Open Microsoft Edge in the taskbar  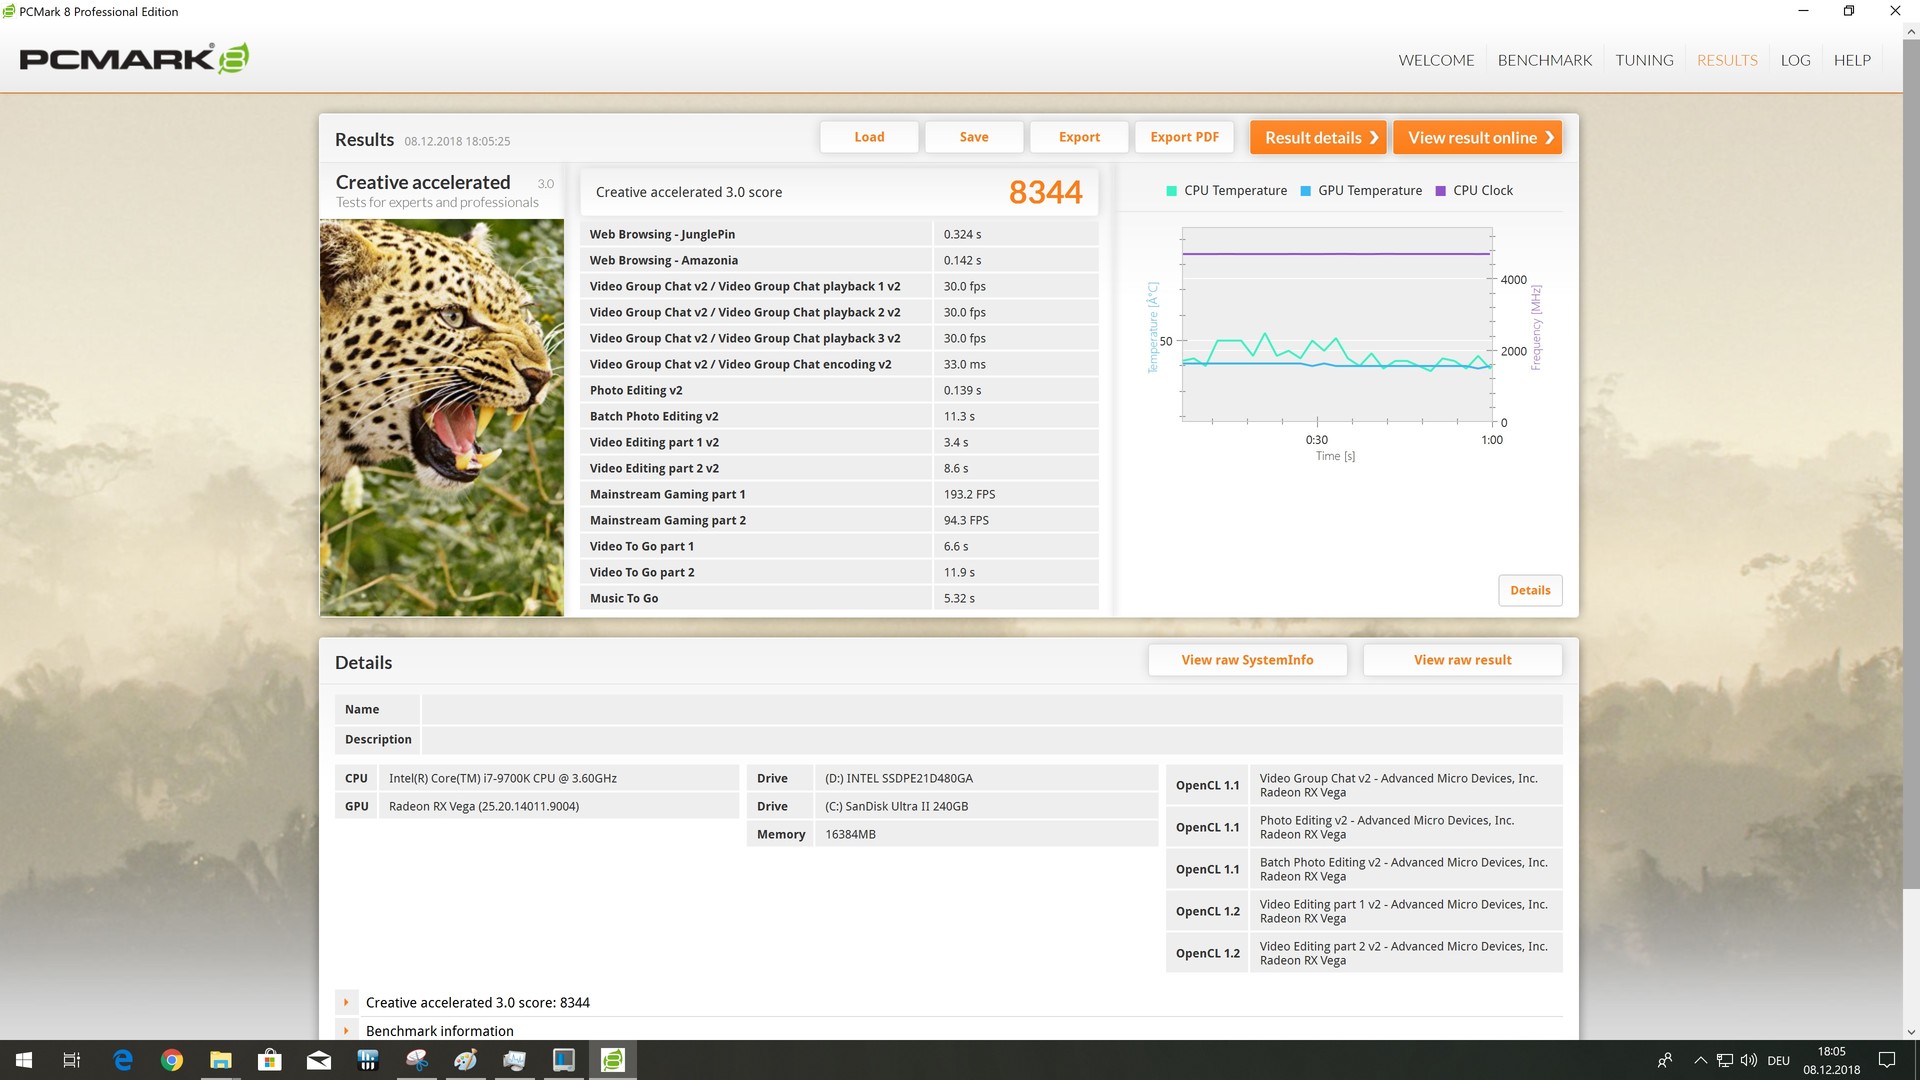123,1060
